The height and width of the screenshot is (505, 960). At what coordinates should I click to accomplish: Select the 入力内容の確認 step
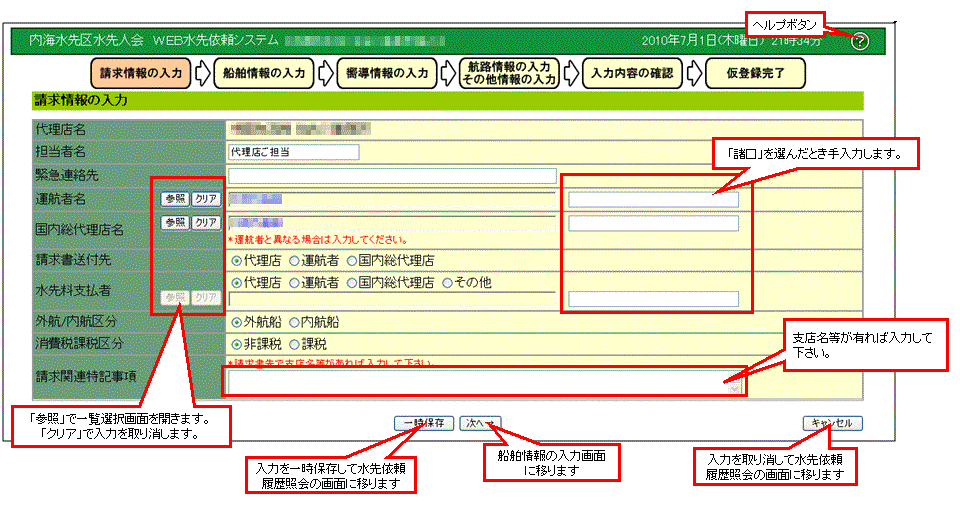(x=632, y=73)
